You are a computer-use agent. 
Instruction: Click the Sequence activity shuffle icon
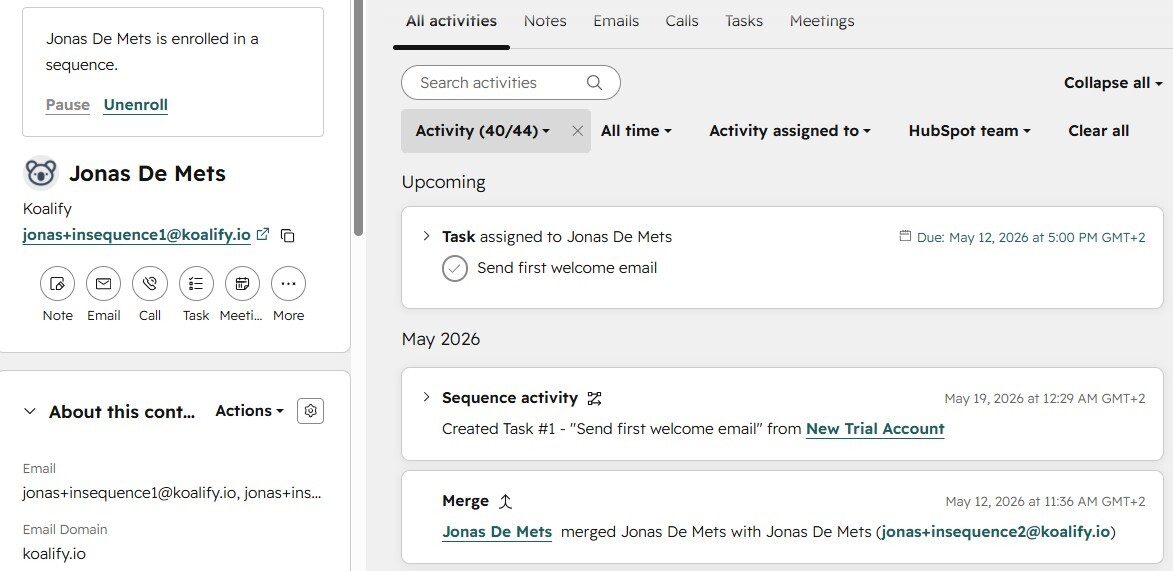595,398
